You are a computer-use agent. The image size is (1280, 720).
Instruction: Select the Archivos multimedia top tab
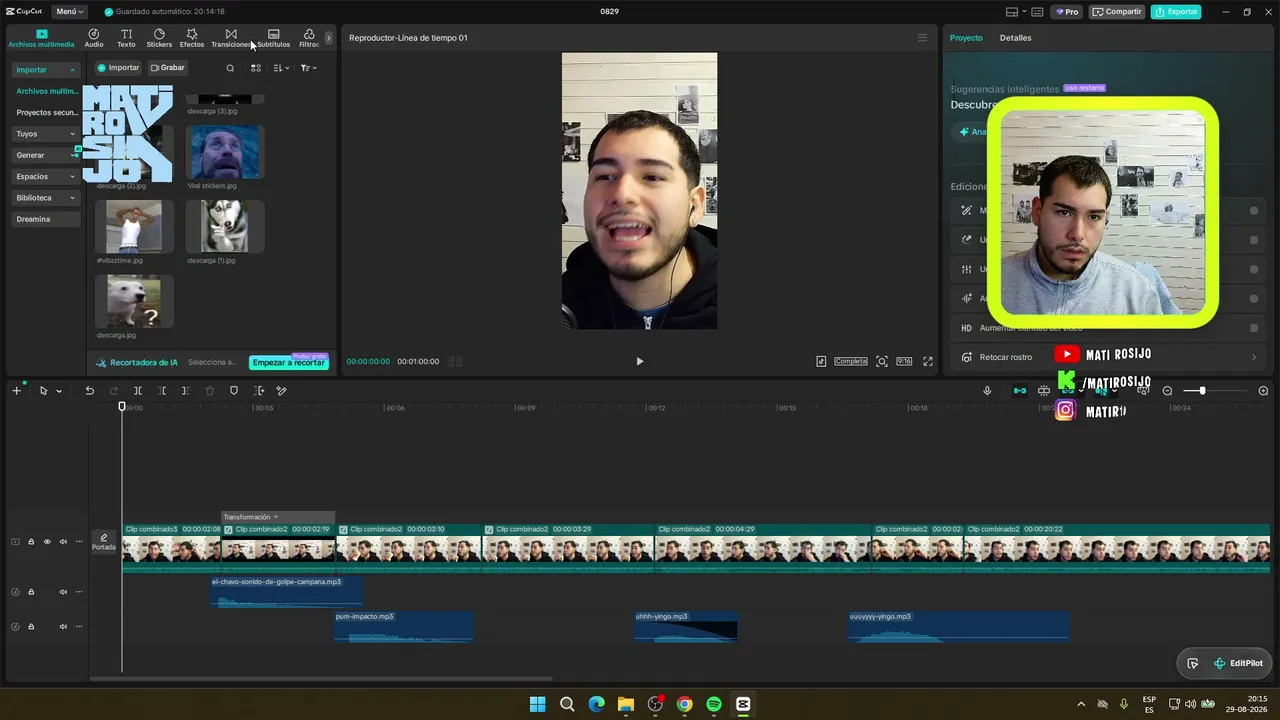41,38
